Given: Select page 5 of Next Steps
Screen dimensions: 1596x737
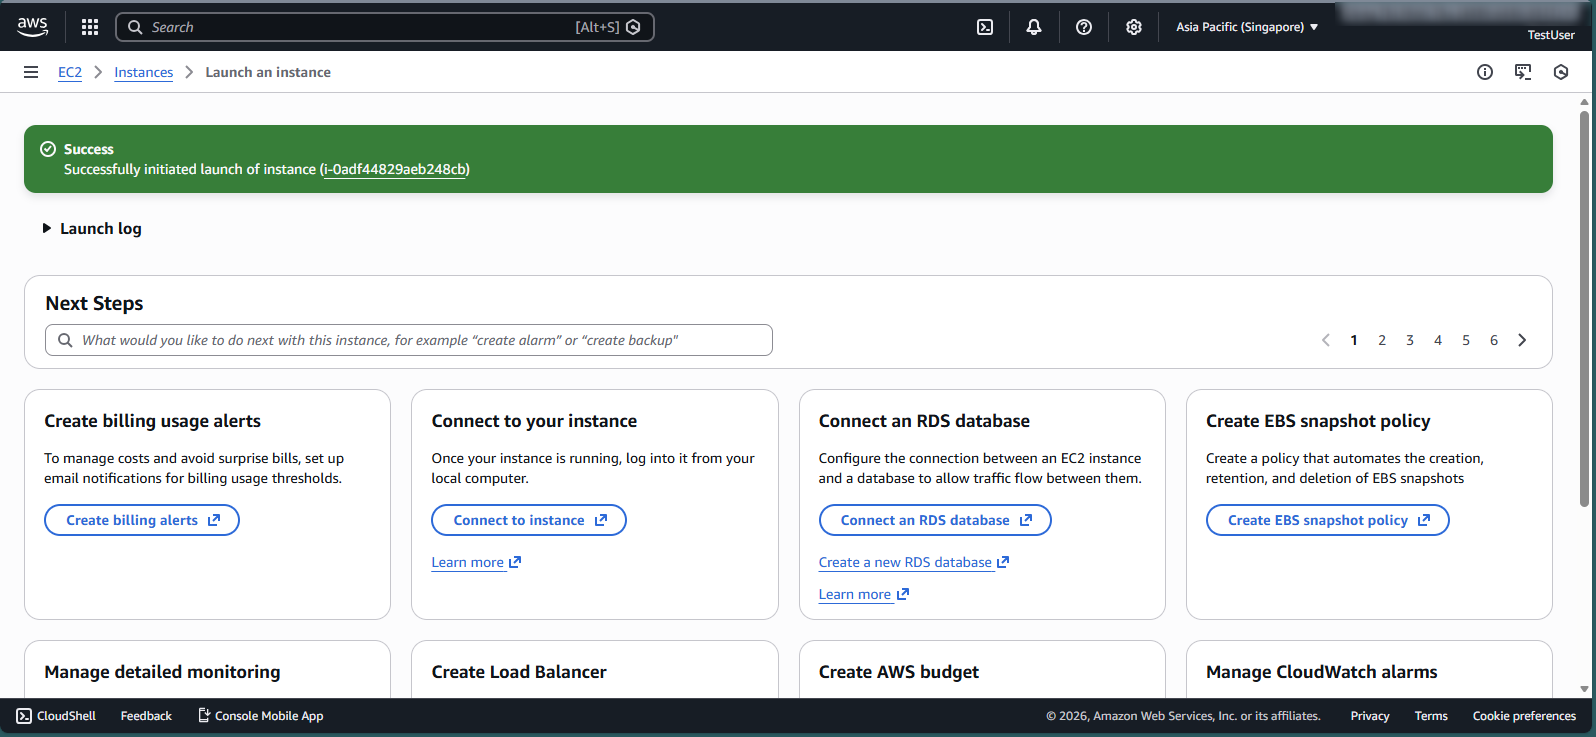Looking at the screenshot, I should (x=1466, y=340).
